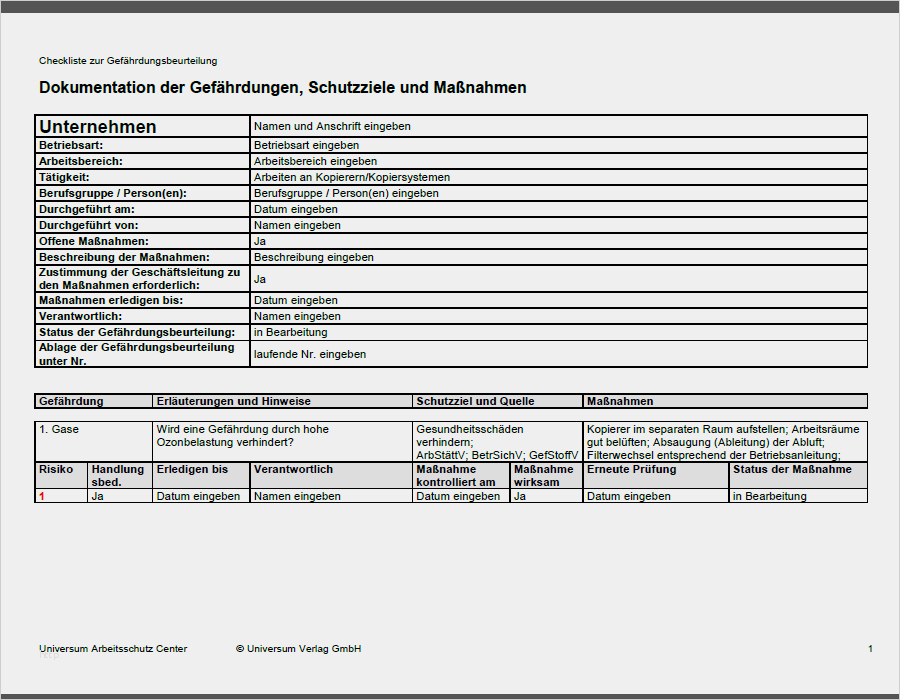
Task: Click the 'Status der Gefährdungsbeurteilung:' label
Action: pyautogui.click(x=137, y=332)
